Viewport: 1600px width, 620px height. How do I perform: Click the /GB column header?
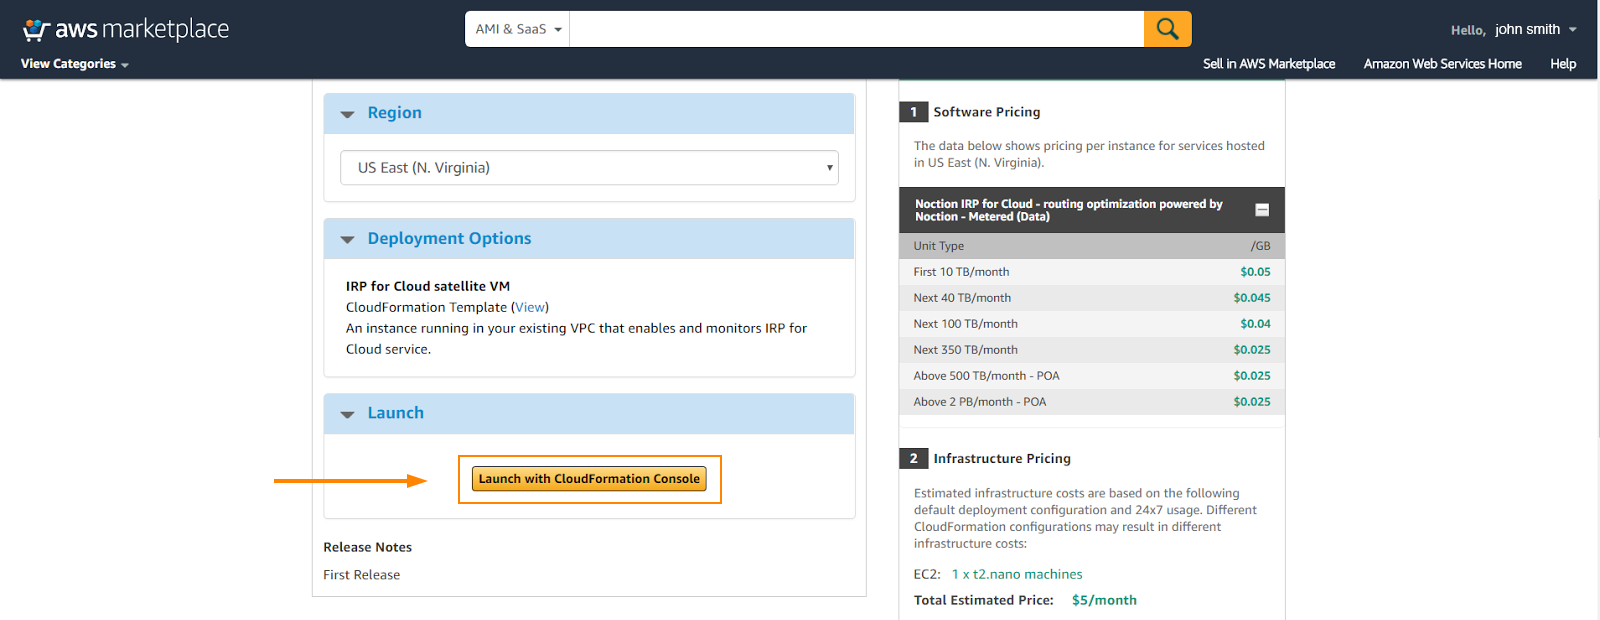1260,246
